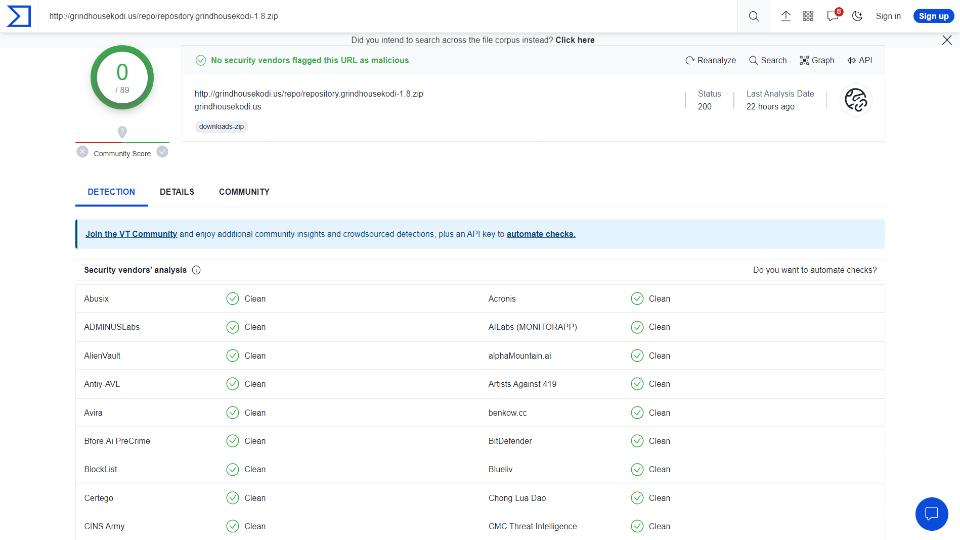Click the 'AlienVault' vendor name
960x540 pixels.
click(102, 356)
